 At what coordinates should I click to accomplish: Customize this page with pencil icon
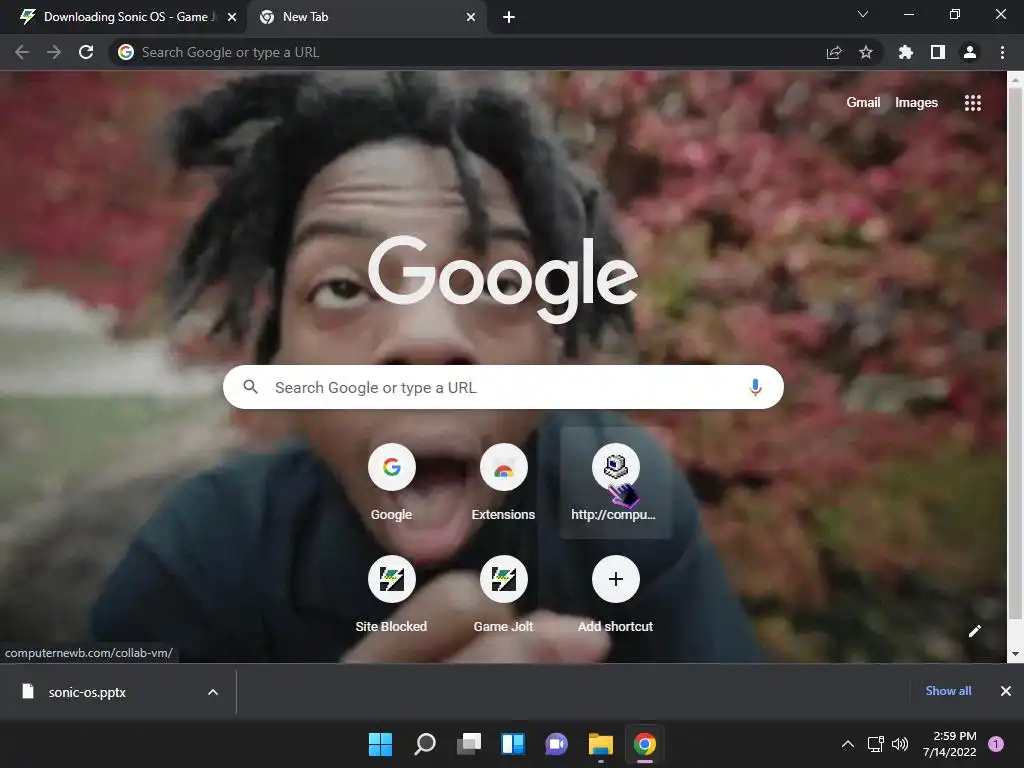(x=974, y=631)
